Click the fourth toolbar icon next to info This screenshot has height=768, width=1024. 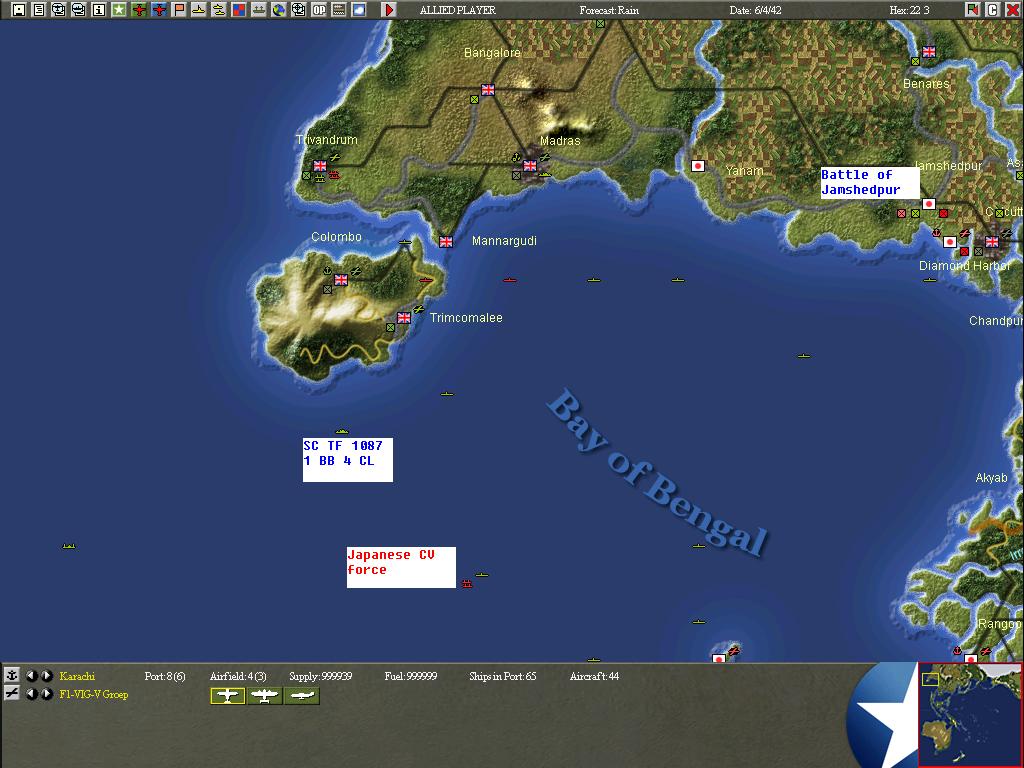79,10
